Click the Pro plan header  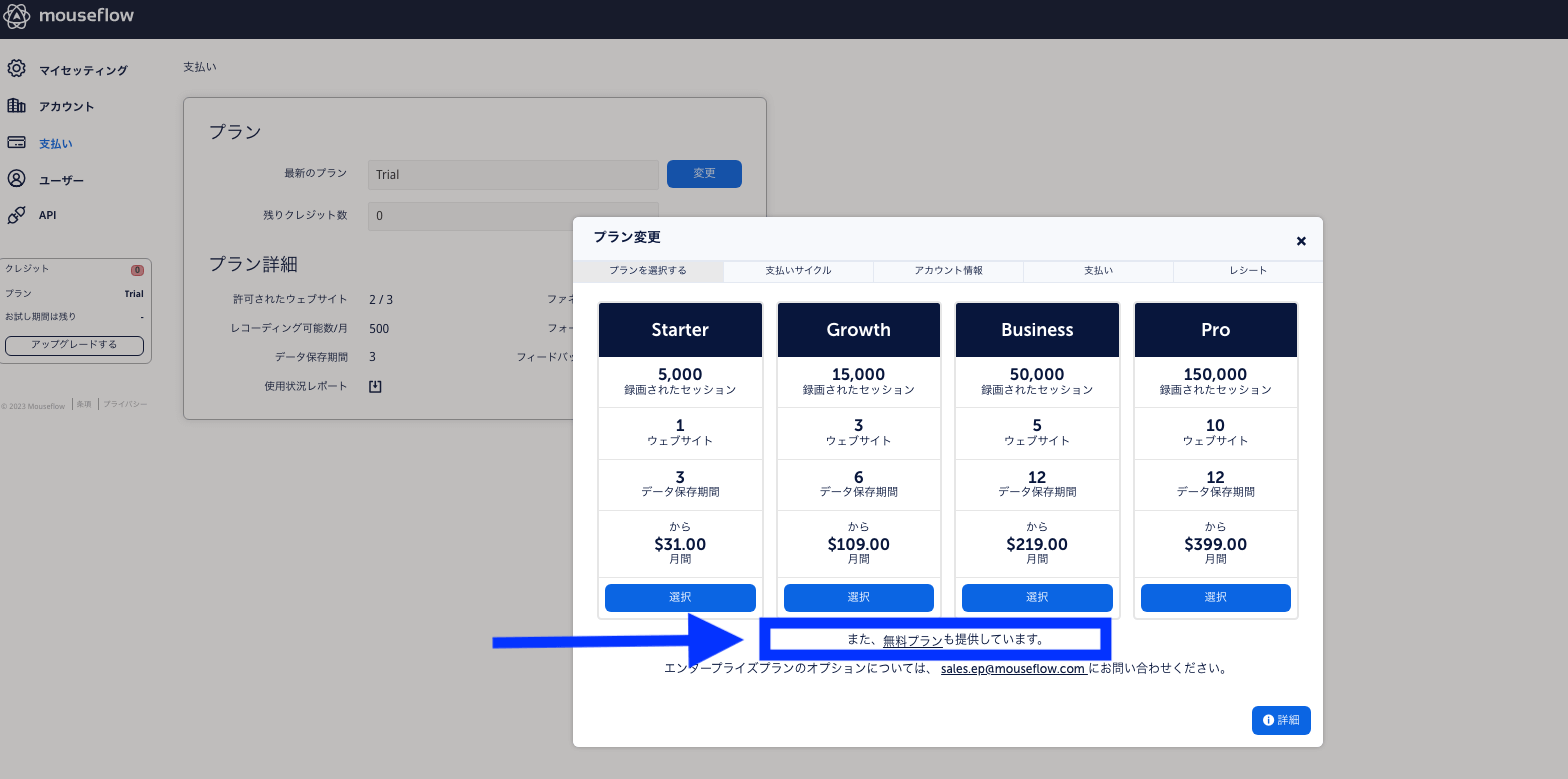[x=1216, y=330]
